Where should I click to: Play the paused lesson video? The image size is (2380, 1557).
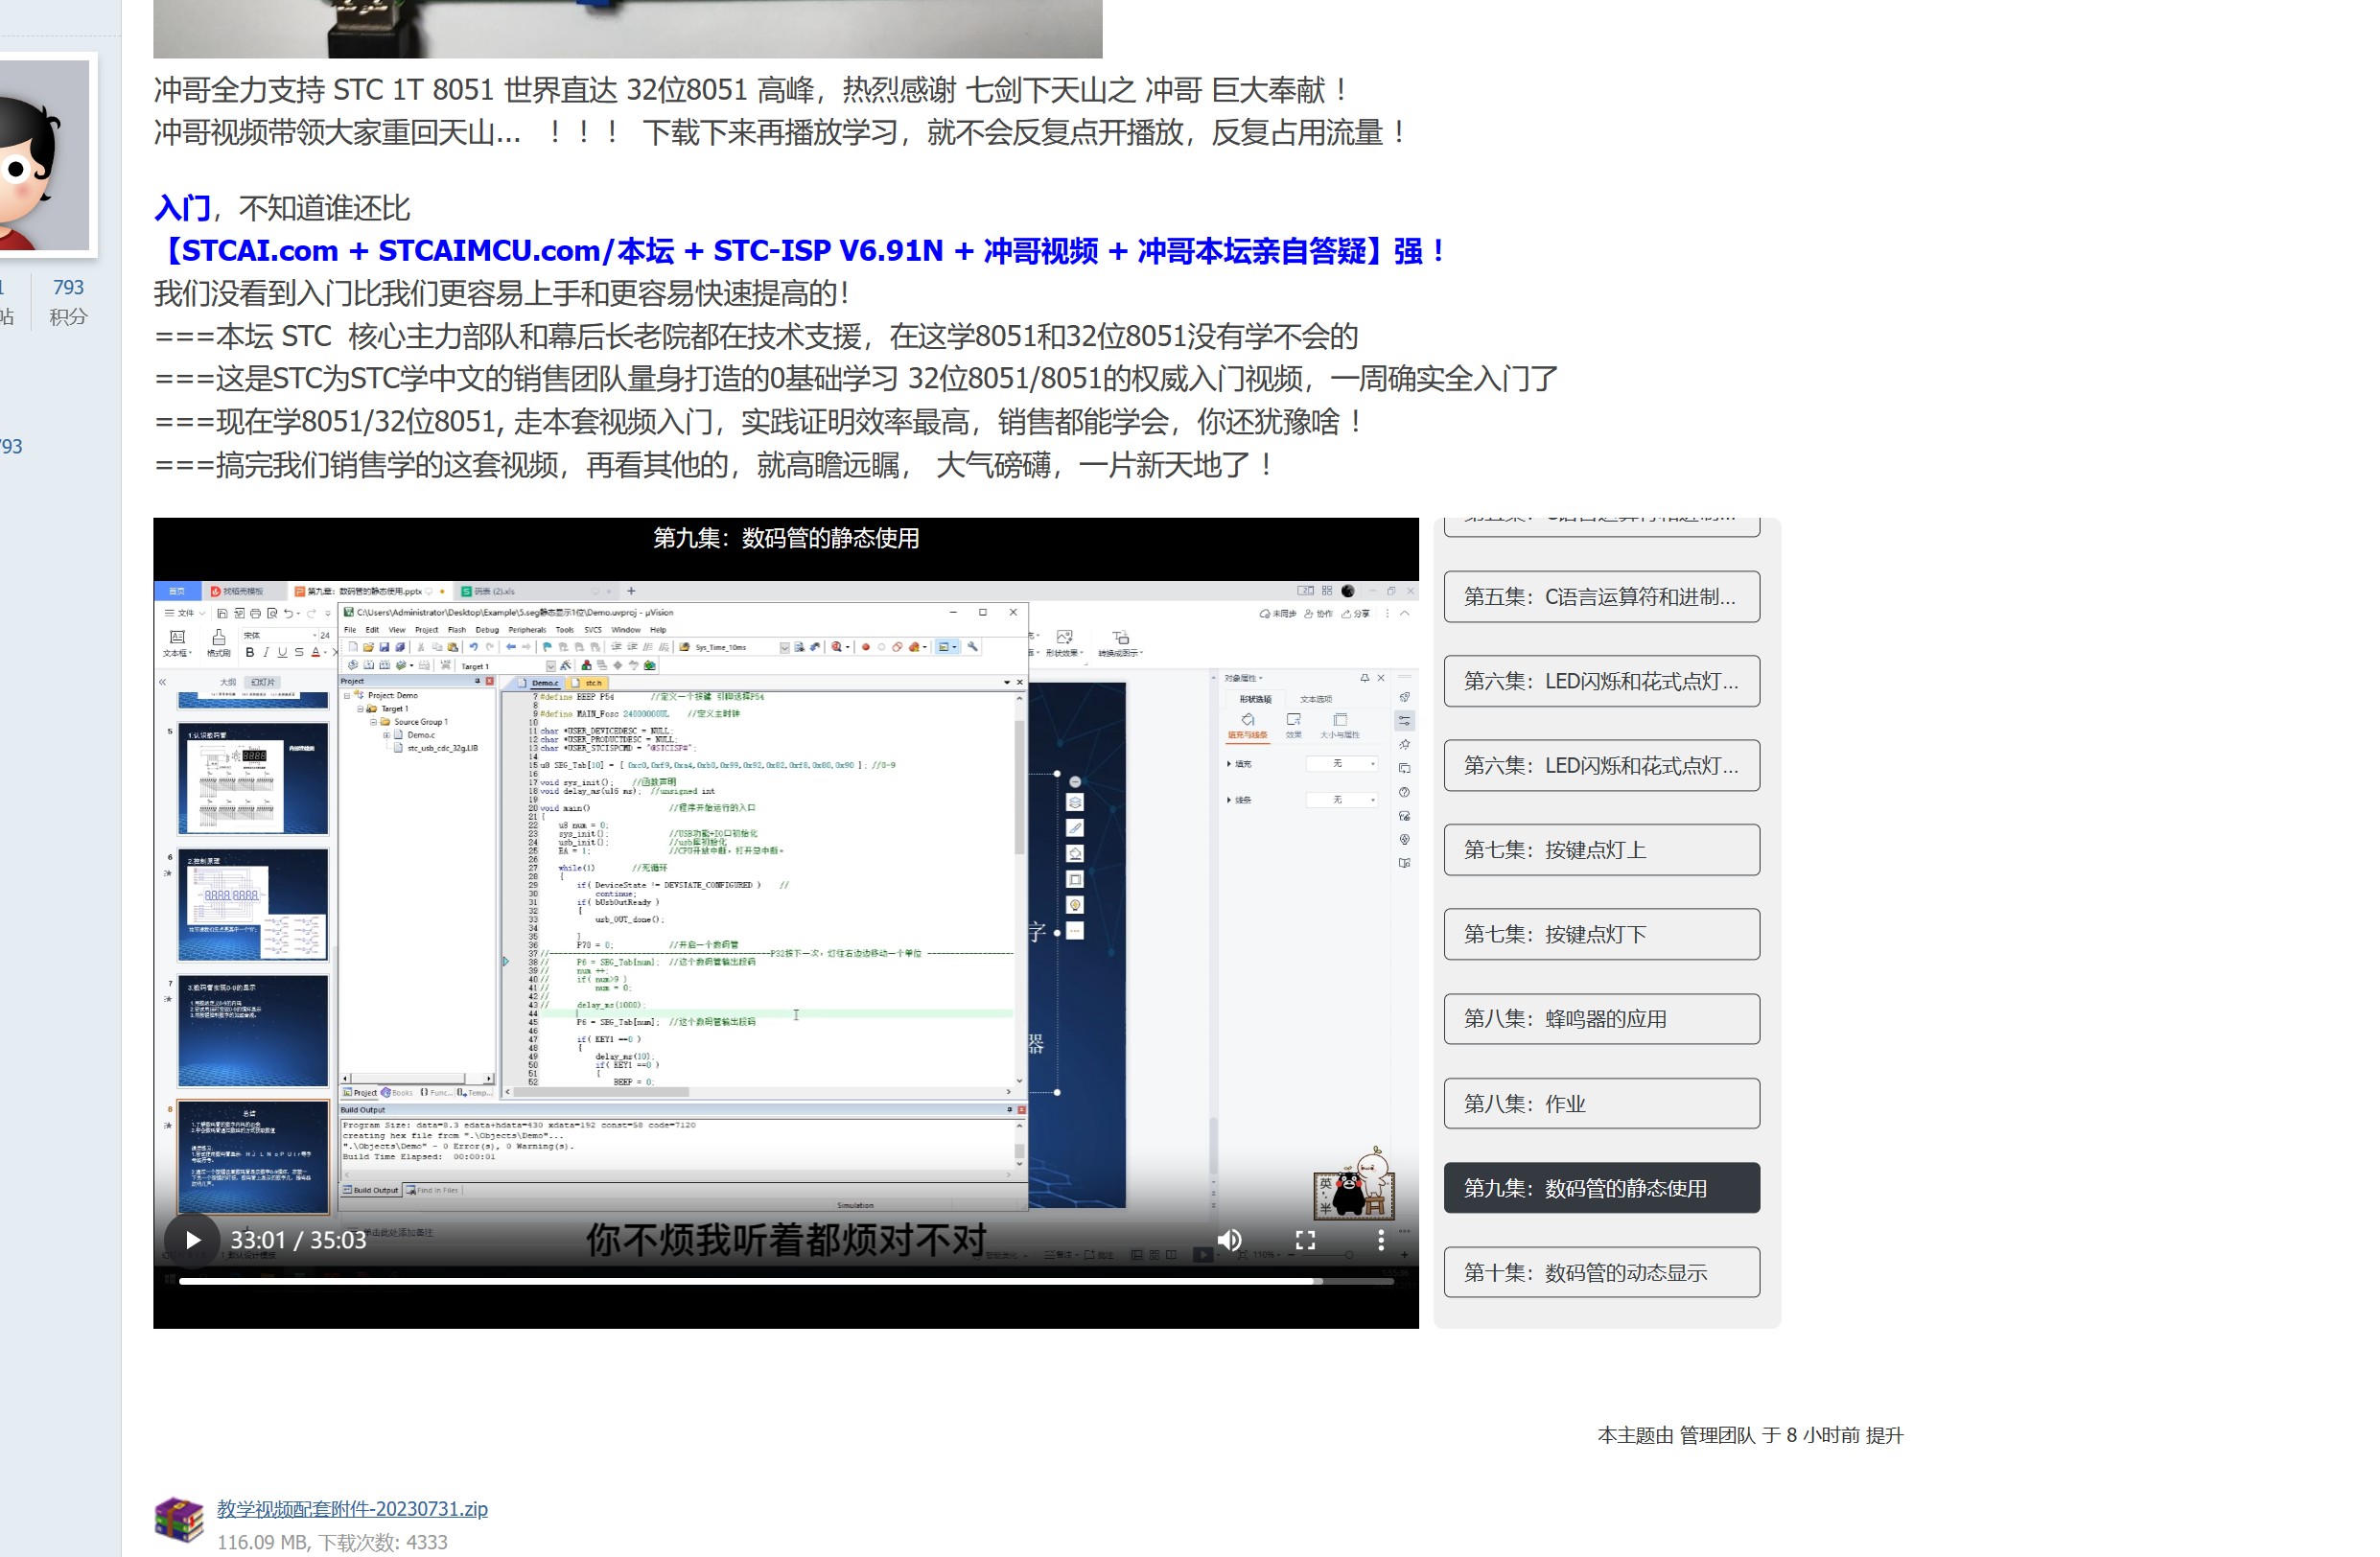pyautogui.click(x=192, y=1240)
